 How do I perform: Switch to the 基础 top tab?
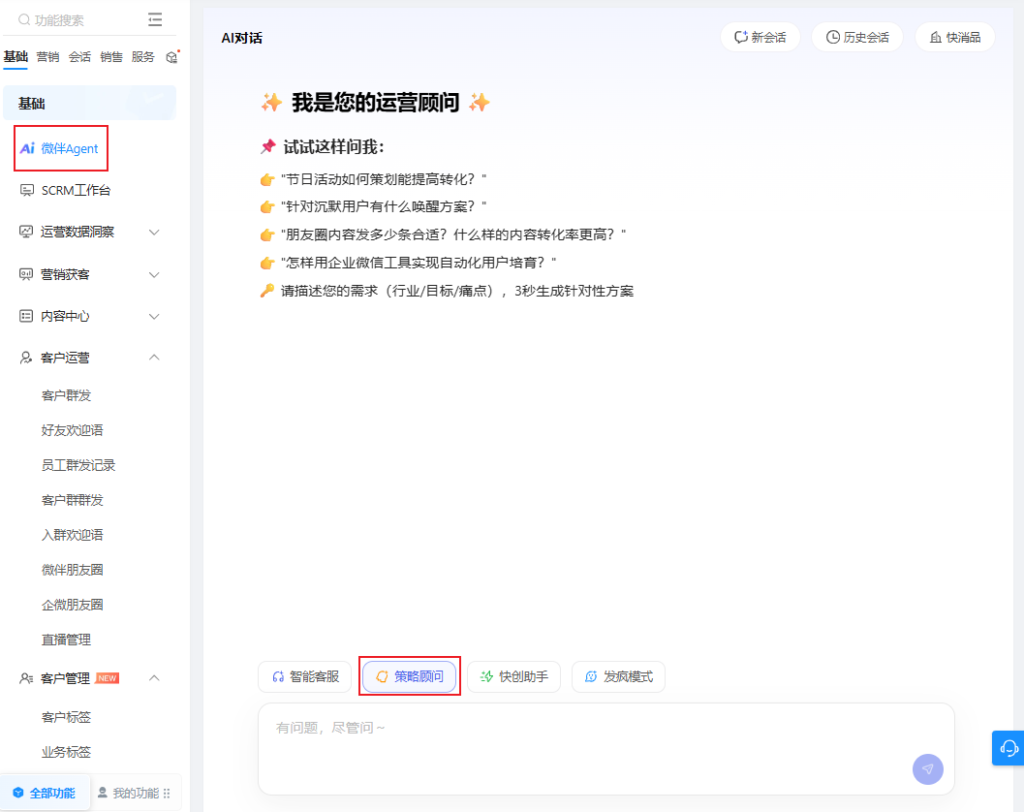point(16,57)
